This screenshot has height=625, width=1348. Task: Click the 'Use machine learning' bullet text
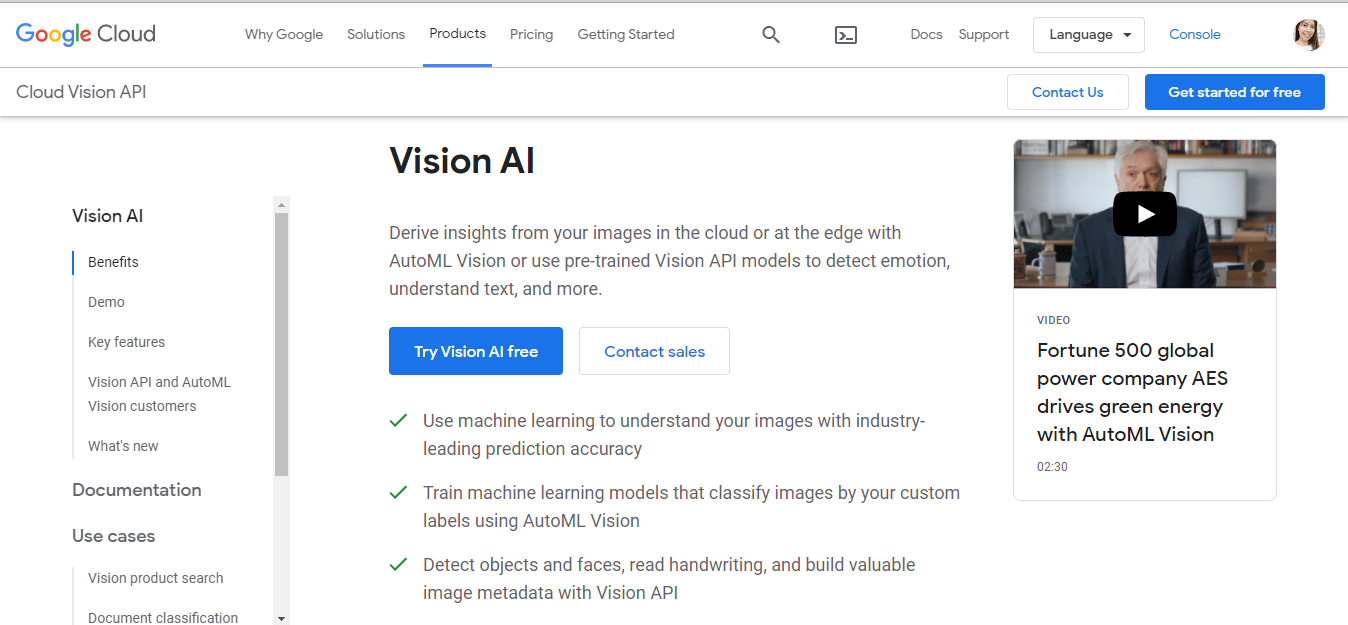(x=674, y=435)
